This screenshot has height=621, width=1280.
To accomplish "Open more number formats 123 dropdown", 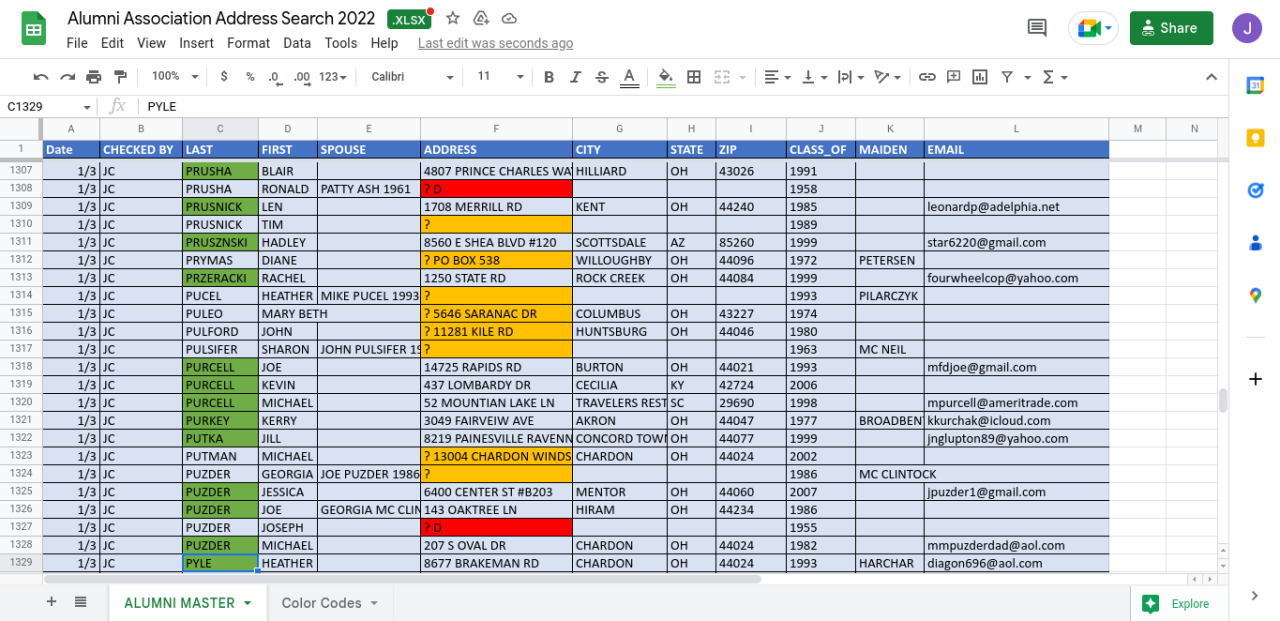I will [334, 77].
